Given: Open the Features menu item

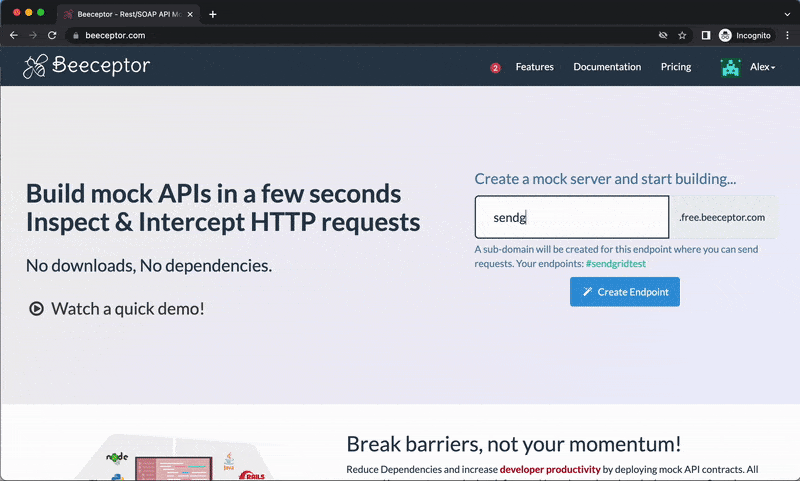Looking at the screenshot, I should [x=534, y=67].
